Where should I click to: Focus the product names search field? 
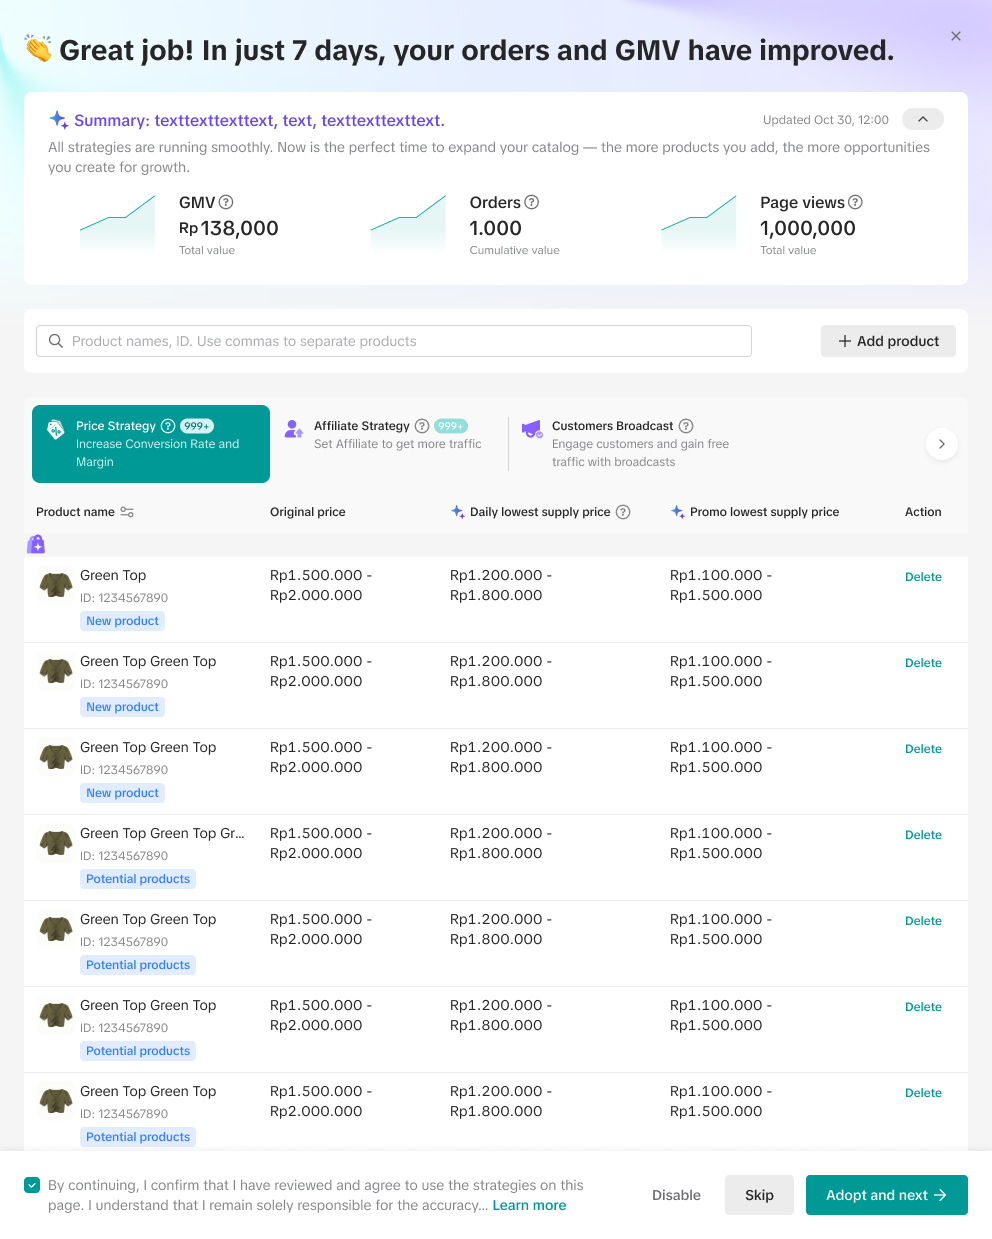(400, 341)
